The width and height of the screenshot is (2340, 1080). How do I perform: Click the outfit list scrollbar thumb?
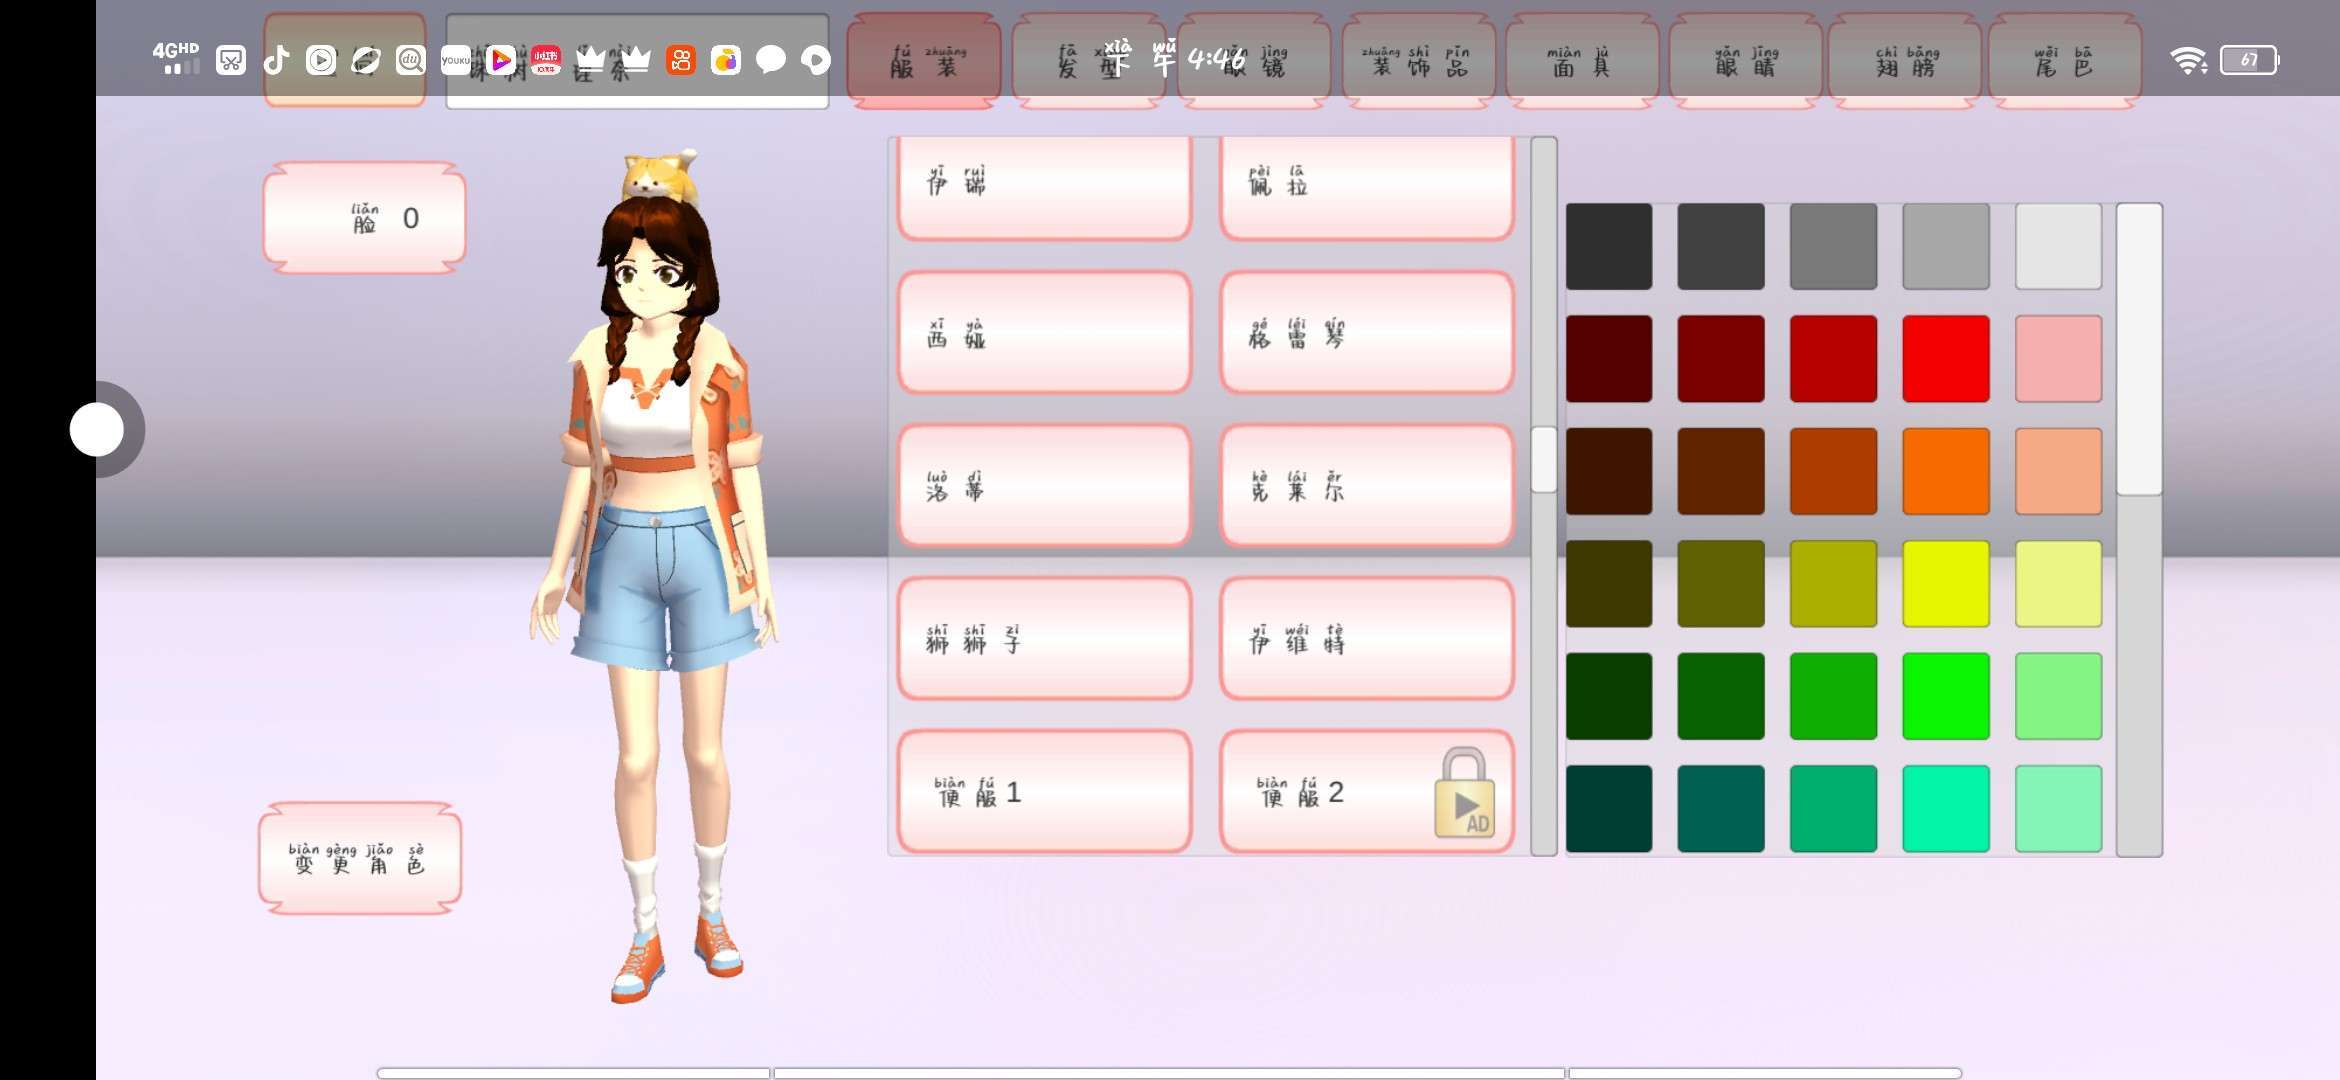point(1543,459)
